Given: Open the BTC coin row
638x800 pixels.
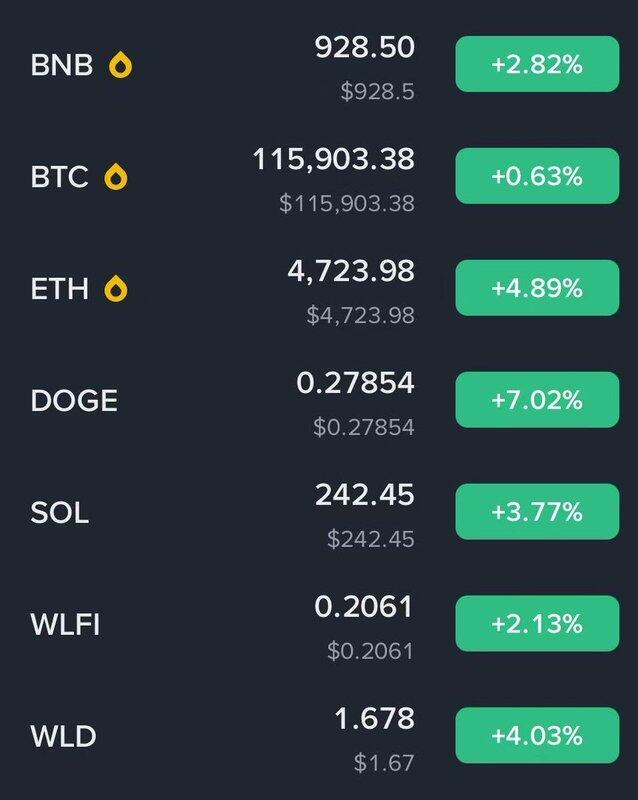Looking at the screenshot, I should [x=319, y=177].
